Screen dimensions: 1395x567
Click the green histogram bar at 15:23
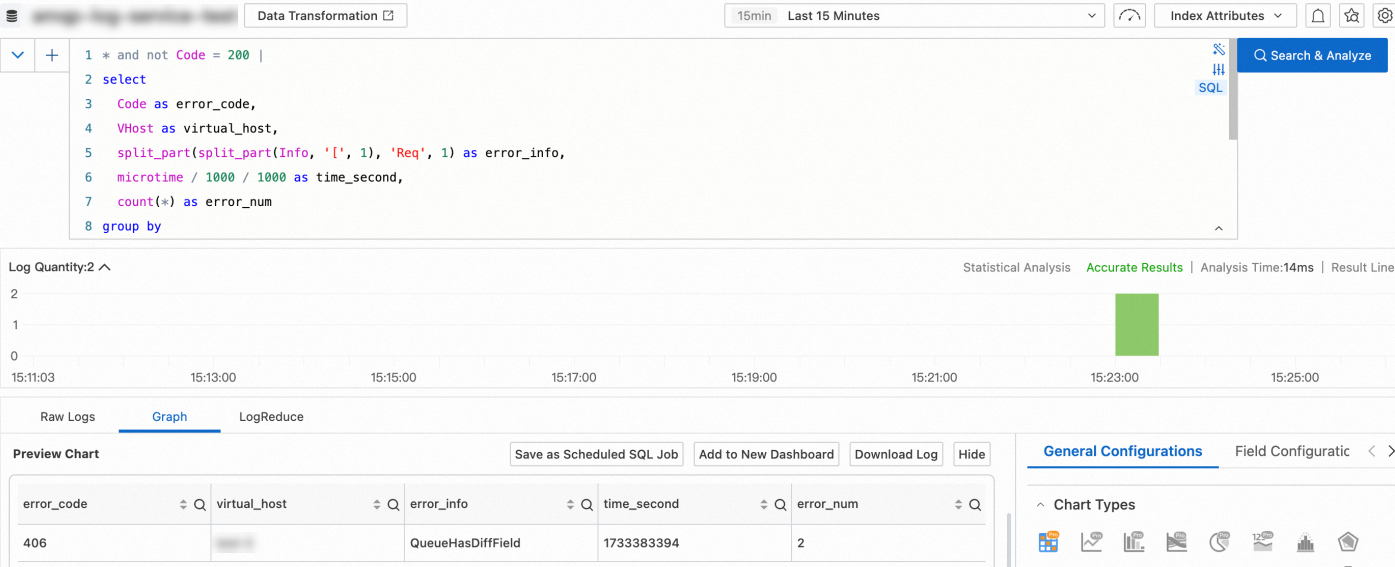click(x=1137, y=325)
